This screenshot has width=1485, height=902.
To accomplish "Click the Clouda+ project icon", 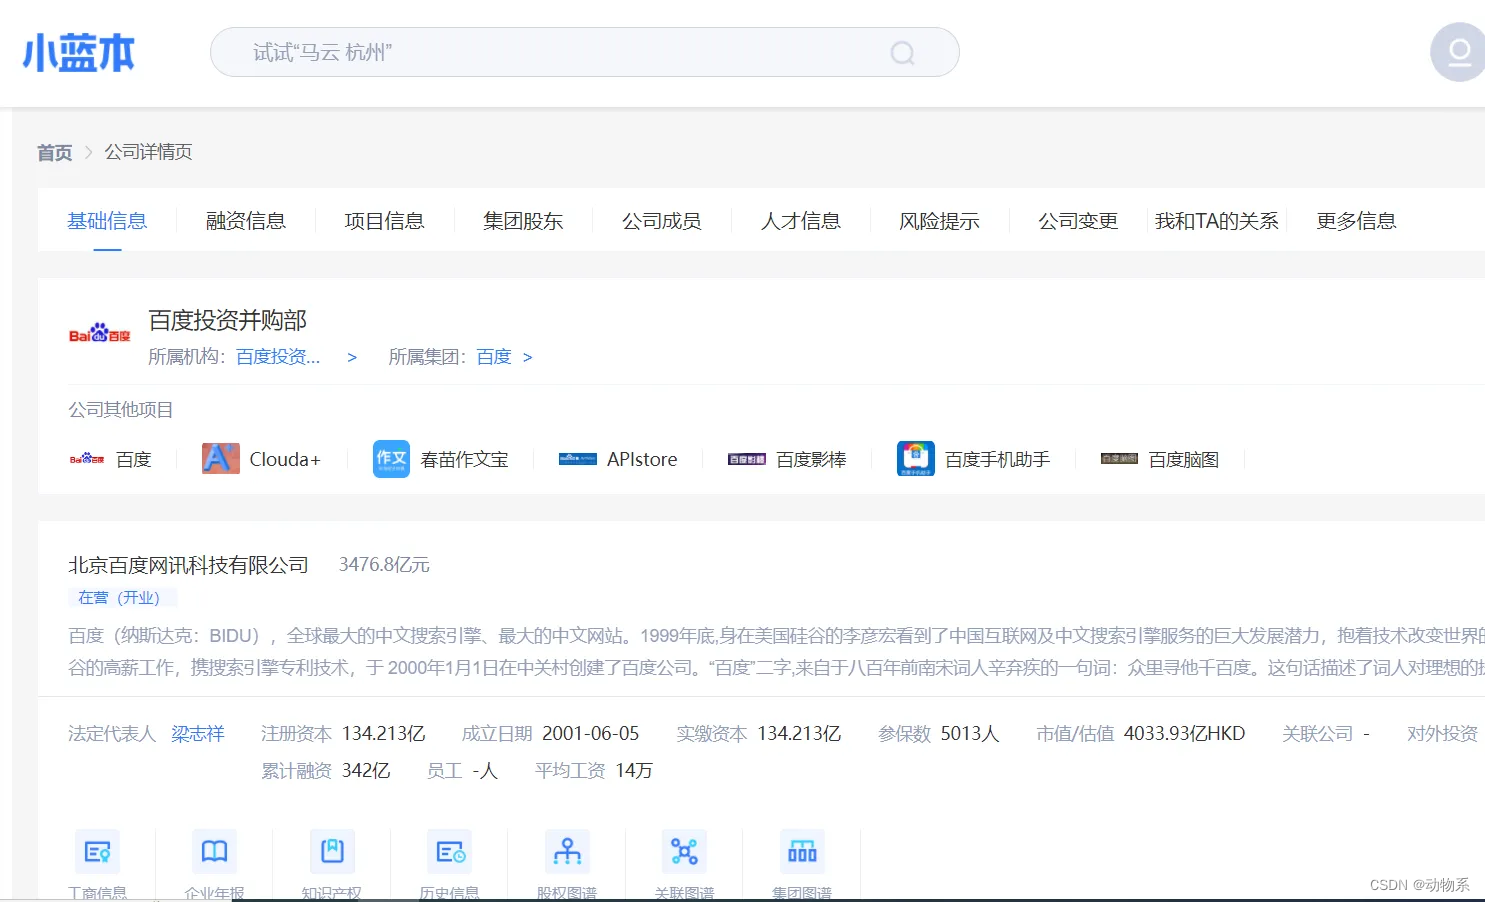I will point(220,458).
